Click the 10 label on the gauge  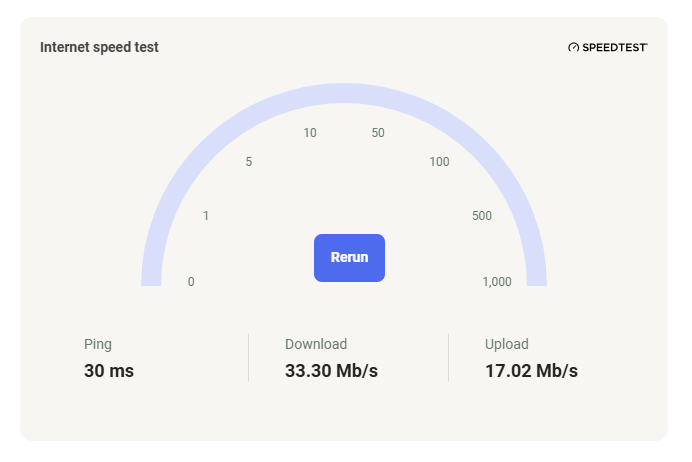tap(310, 134)
